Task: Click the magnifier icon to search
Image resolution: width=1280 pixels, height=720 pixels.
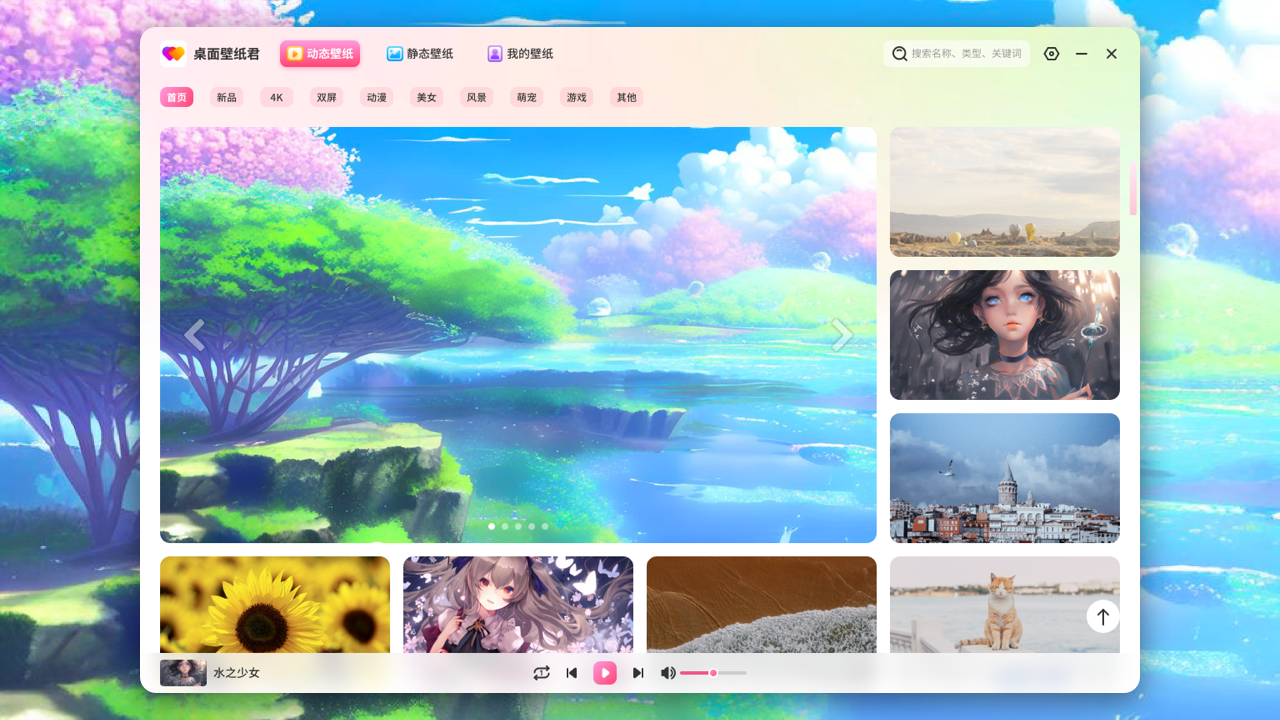Action: click(x=899, y=53)
